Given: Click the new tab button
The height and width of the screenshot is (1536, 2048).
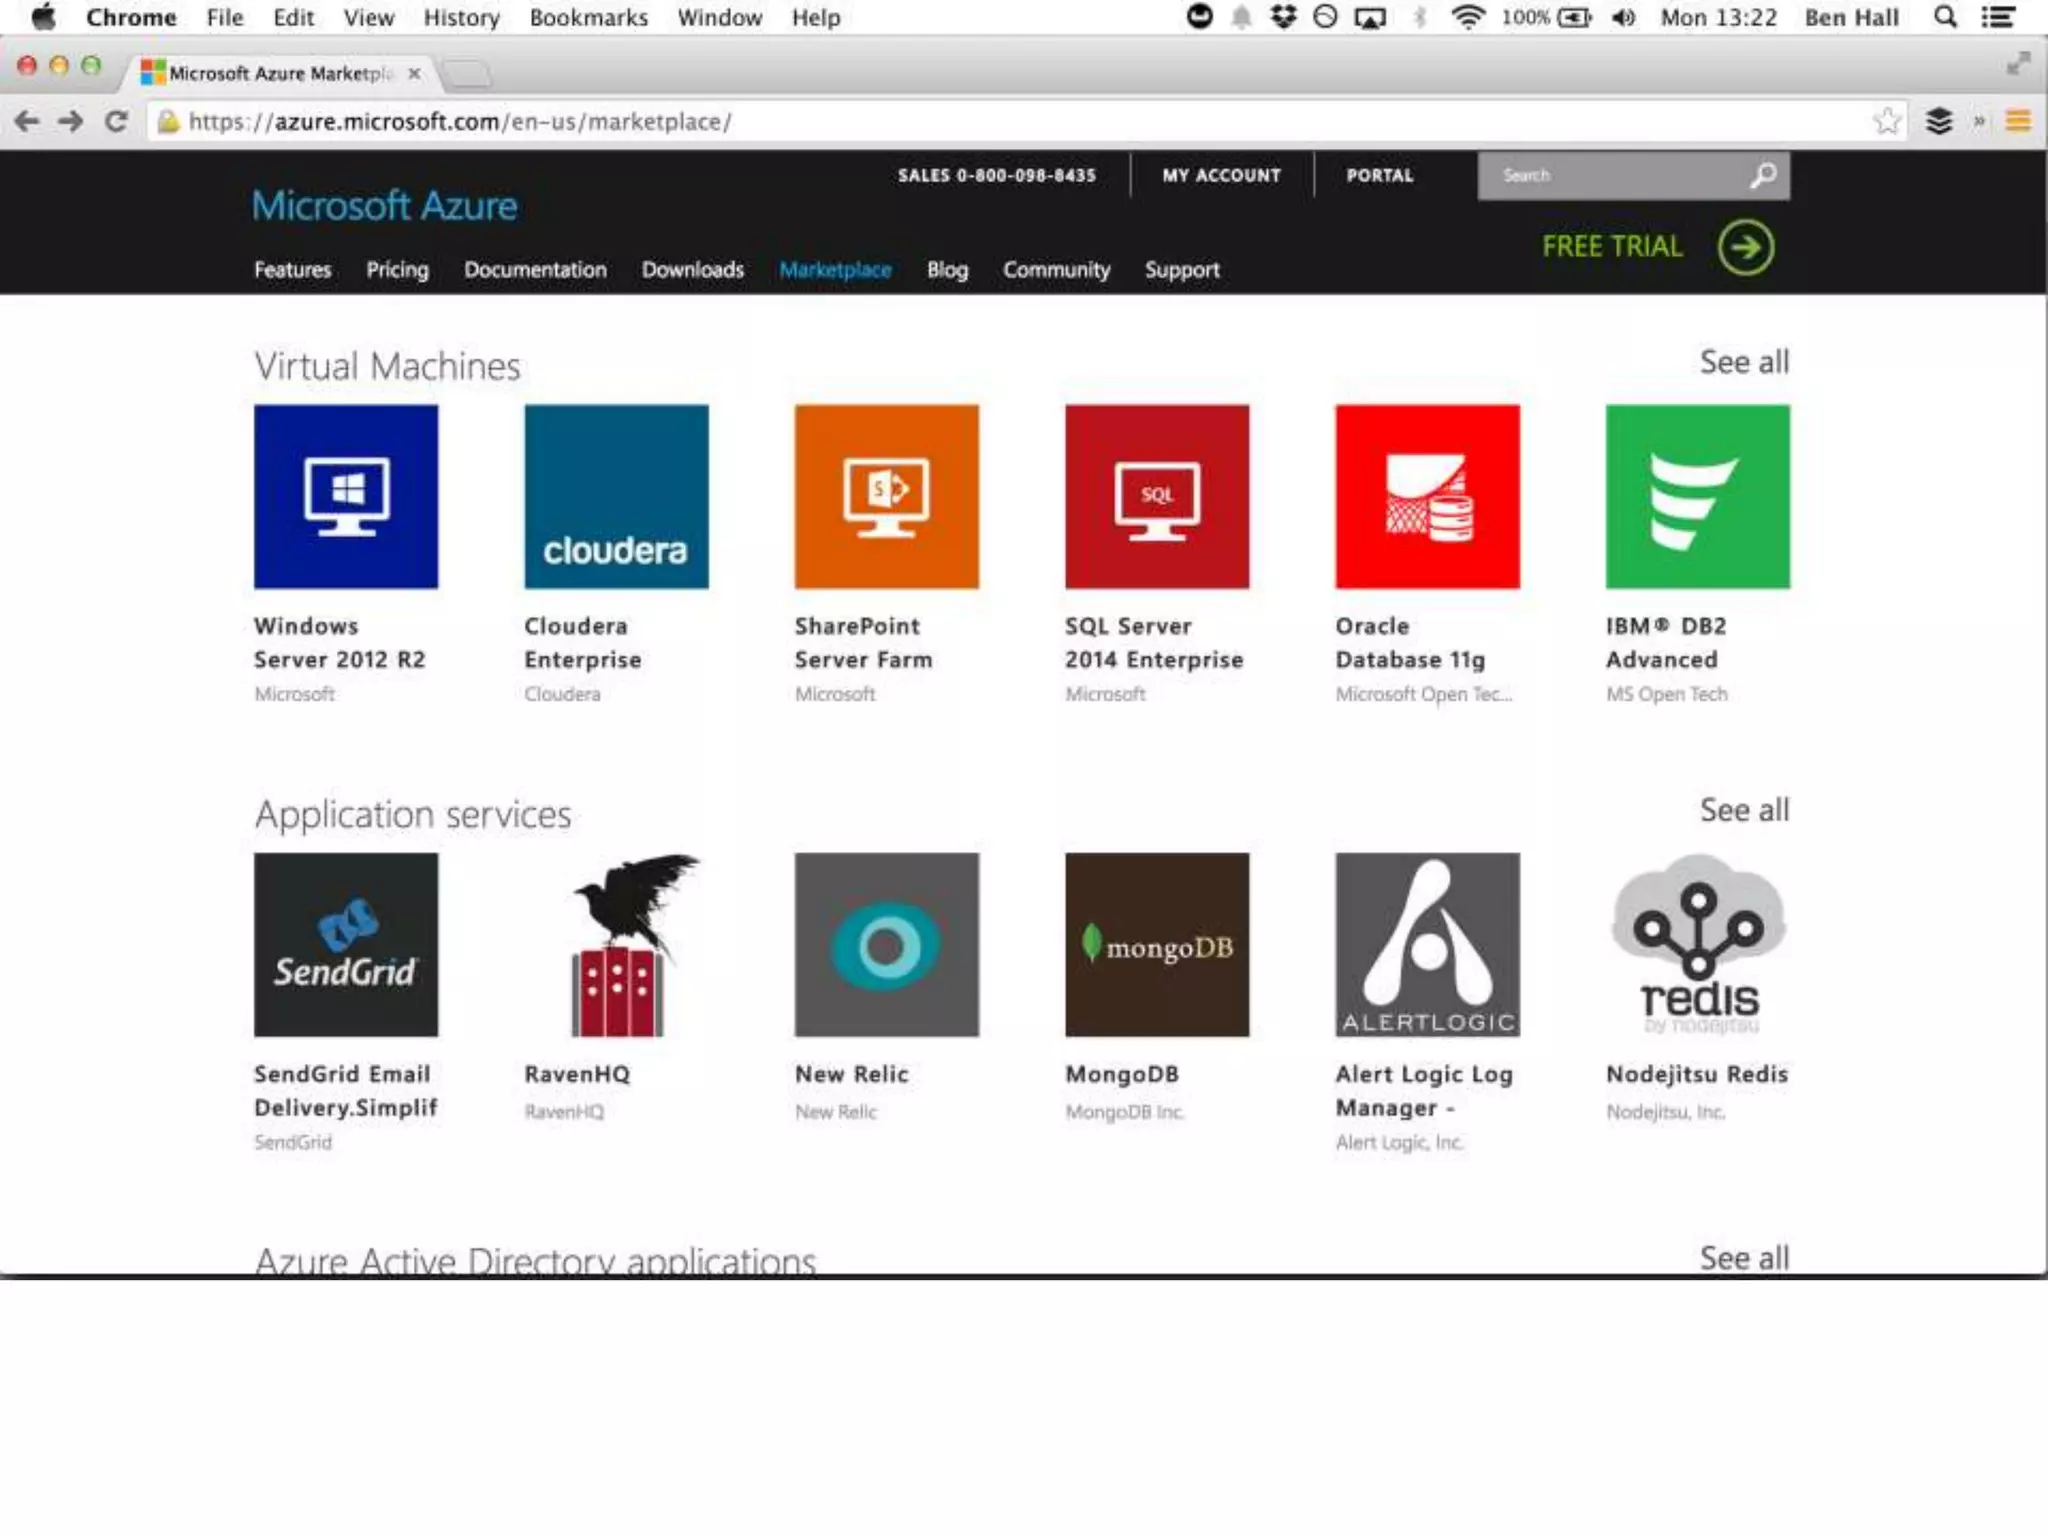Looking at the screenshot, I should pyautogui.click(x=466, y=73).
